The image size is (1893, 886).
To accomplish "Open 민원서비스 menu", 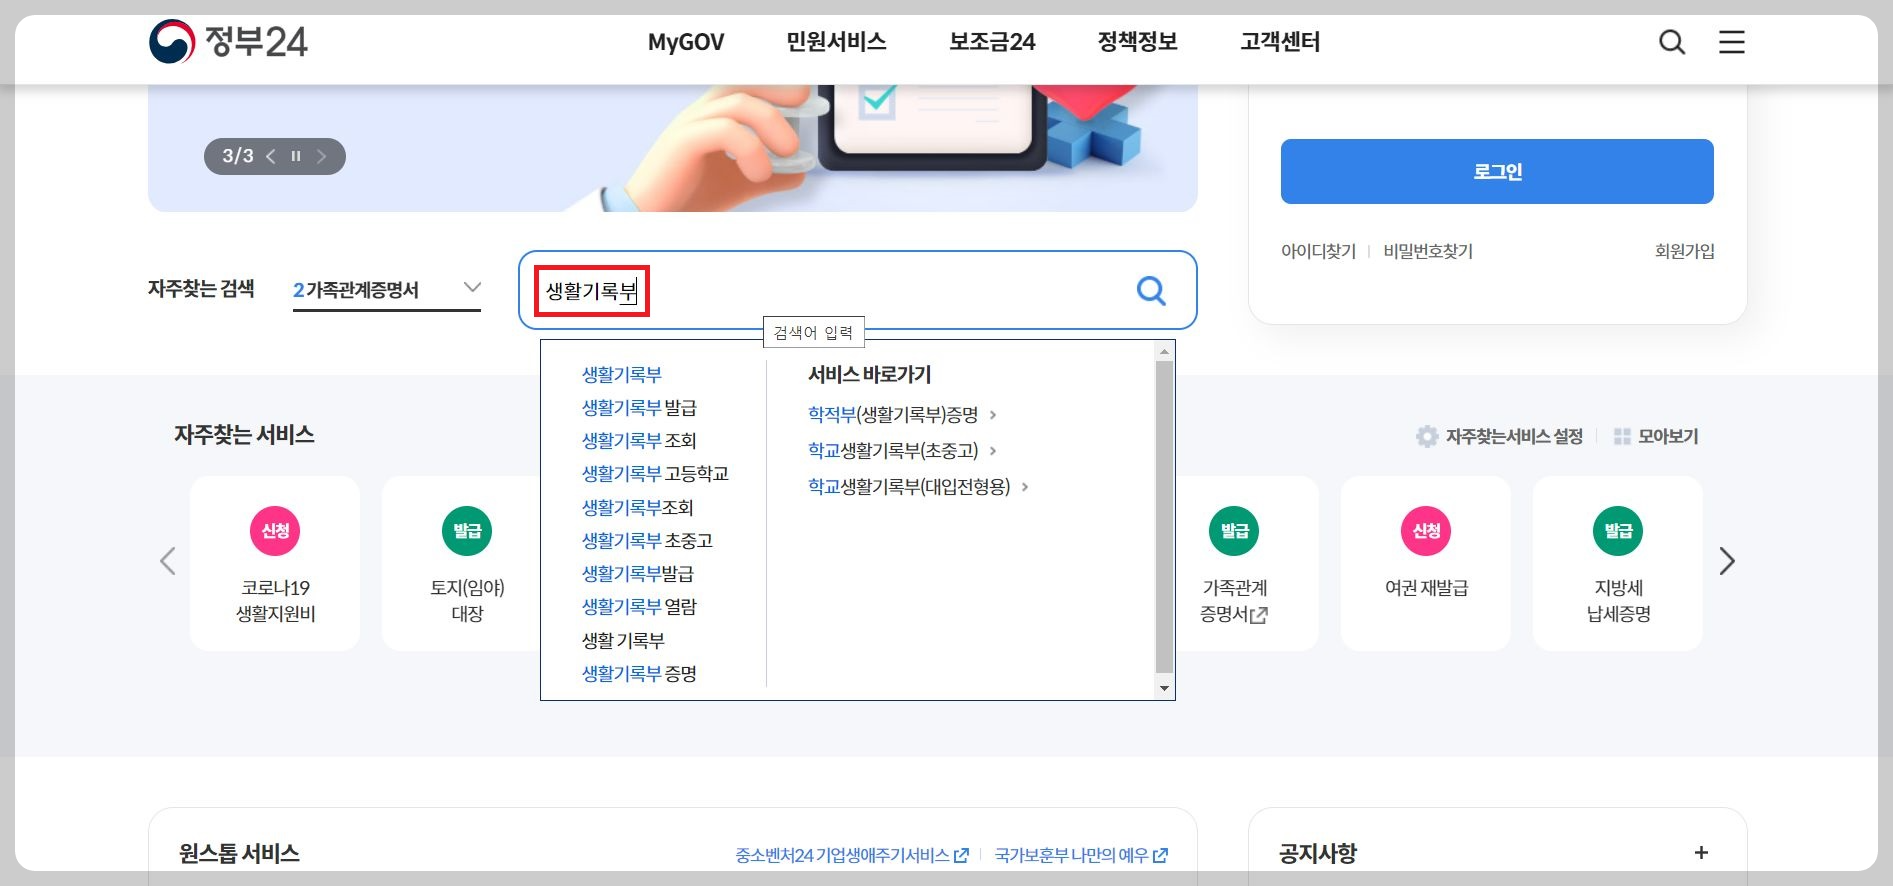I will click(836, 42).
